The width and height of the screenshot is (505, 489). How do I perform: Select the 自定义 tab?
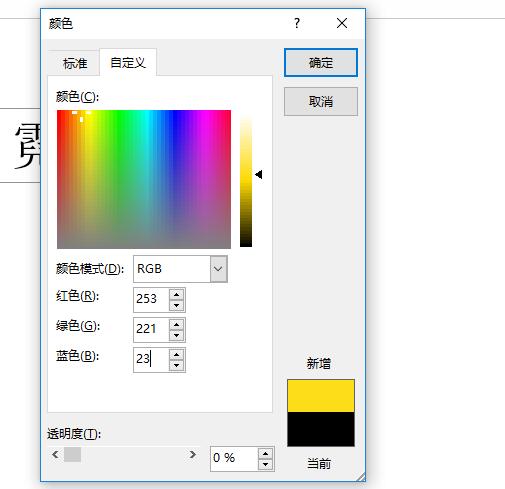click(128, 62)
